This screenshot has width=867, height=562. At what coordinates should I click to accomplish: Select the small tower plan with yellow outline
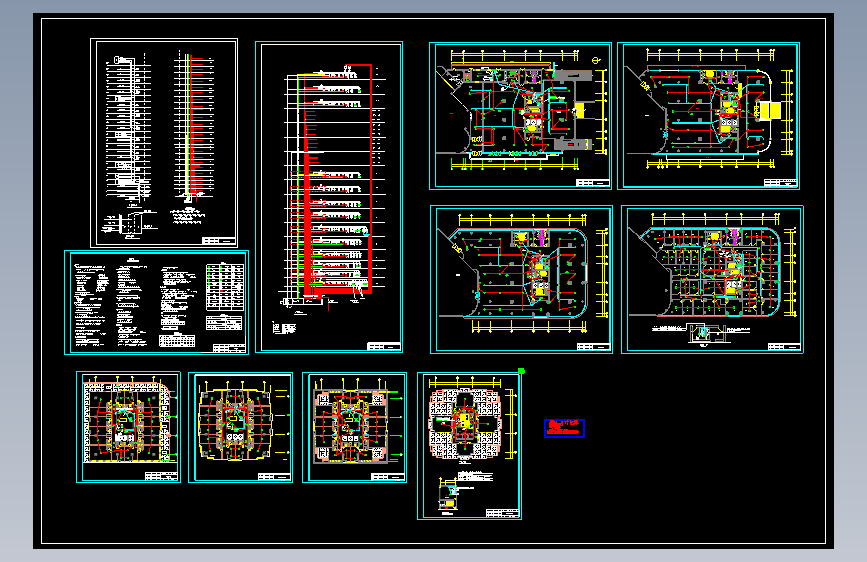[x=241, y=428]
